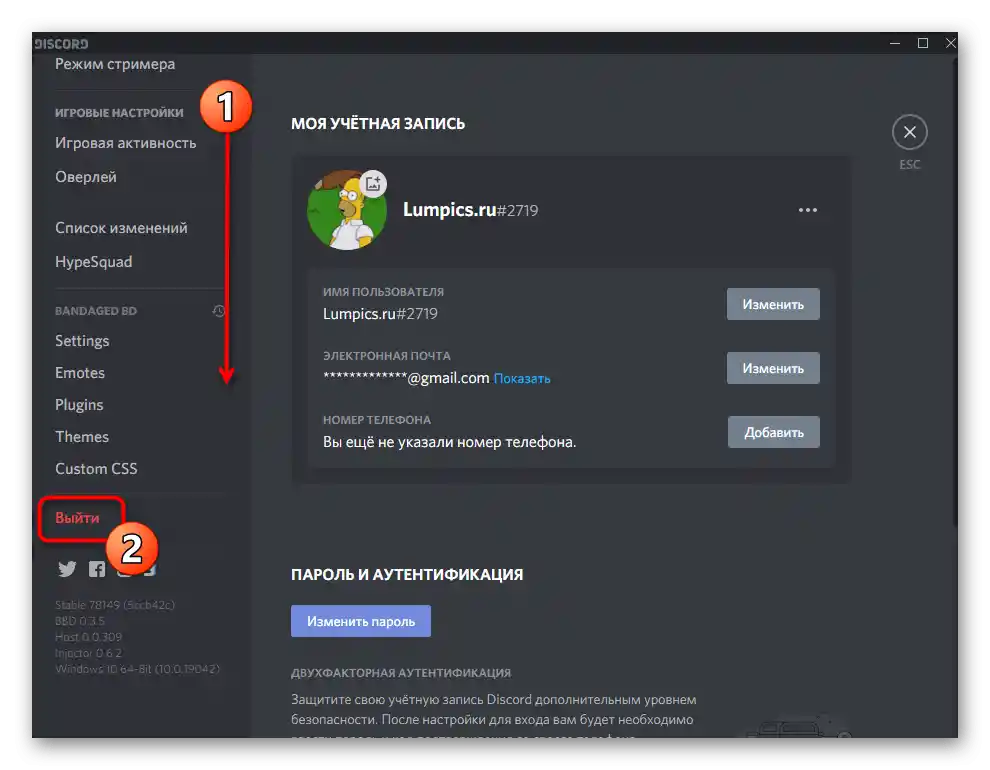Reveal the email via the Показать link

(522, 379)
